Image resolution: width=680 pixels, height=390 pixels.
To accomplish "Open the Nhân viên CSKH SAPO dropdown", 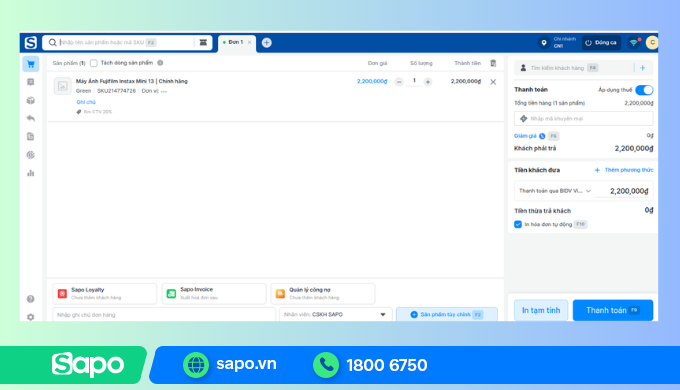I will click(x=336, y=315).
